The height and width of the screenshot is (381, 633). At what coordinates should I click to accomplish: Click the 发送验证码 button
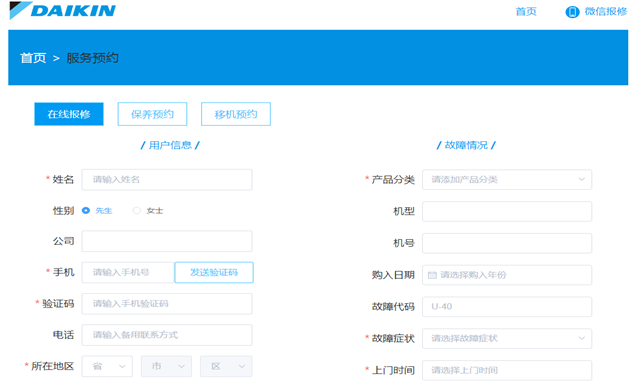coord(214,272)
